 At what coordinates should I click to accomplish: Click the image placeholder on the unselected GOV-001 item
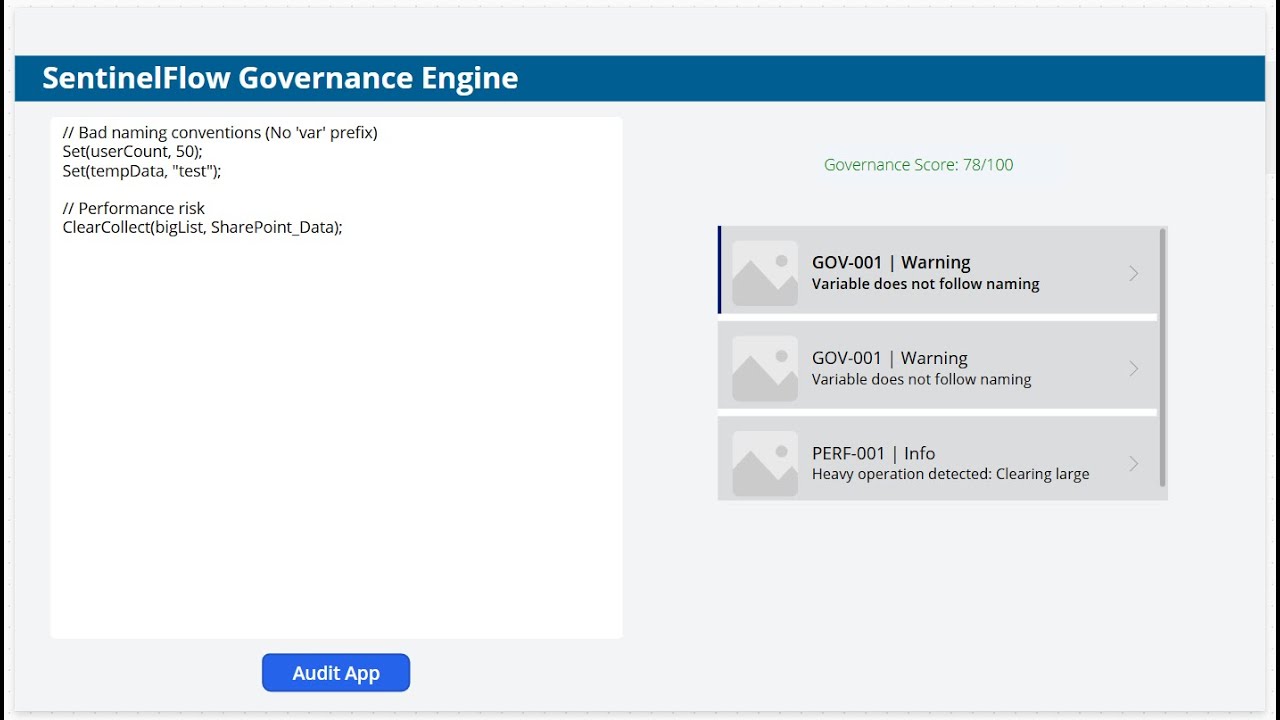click(x=765, y=368)
